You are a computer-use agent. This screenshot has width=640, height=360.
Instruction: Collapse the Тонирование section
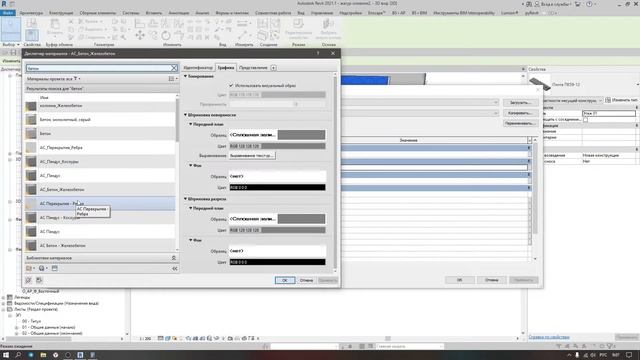point(185,76)
